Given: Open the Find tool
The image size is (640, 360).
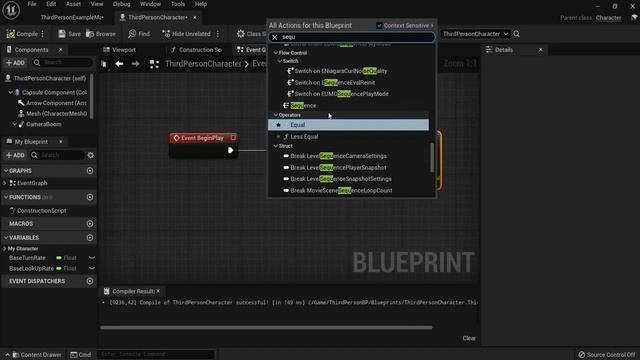Looking at the screenshot, I should click(x=139, y=34).
